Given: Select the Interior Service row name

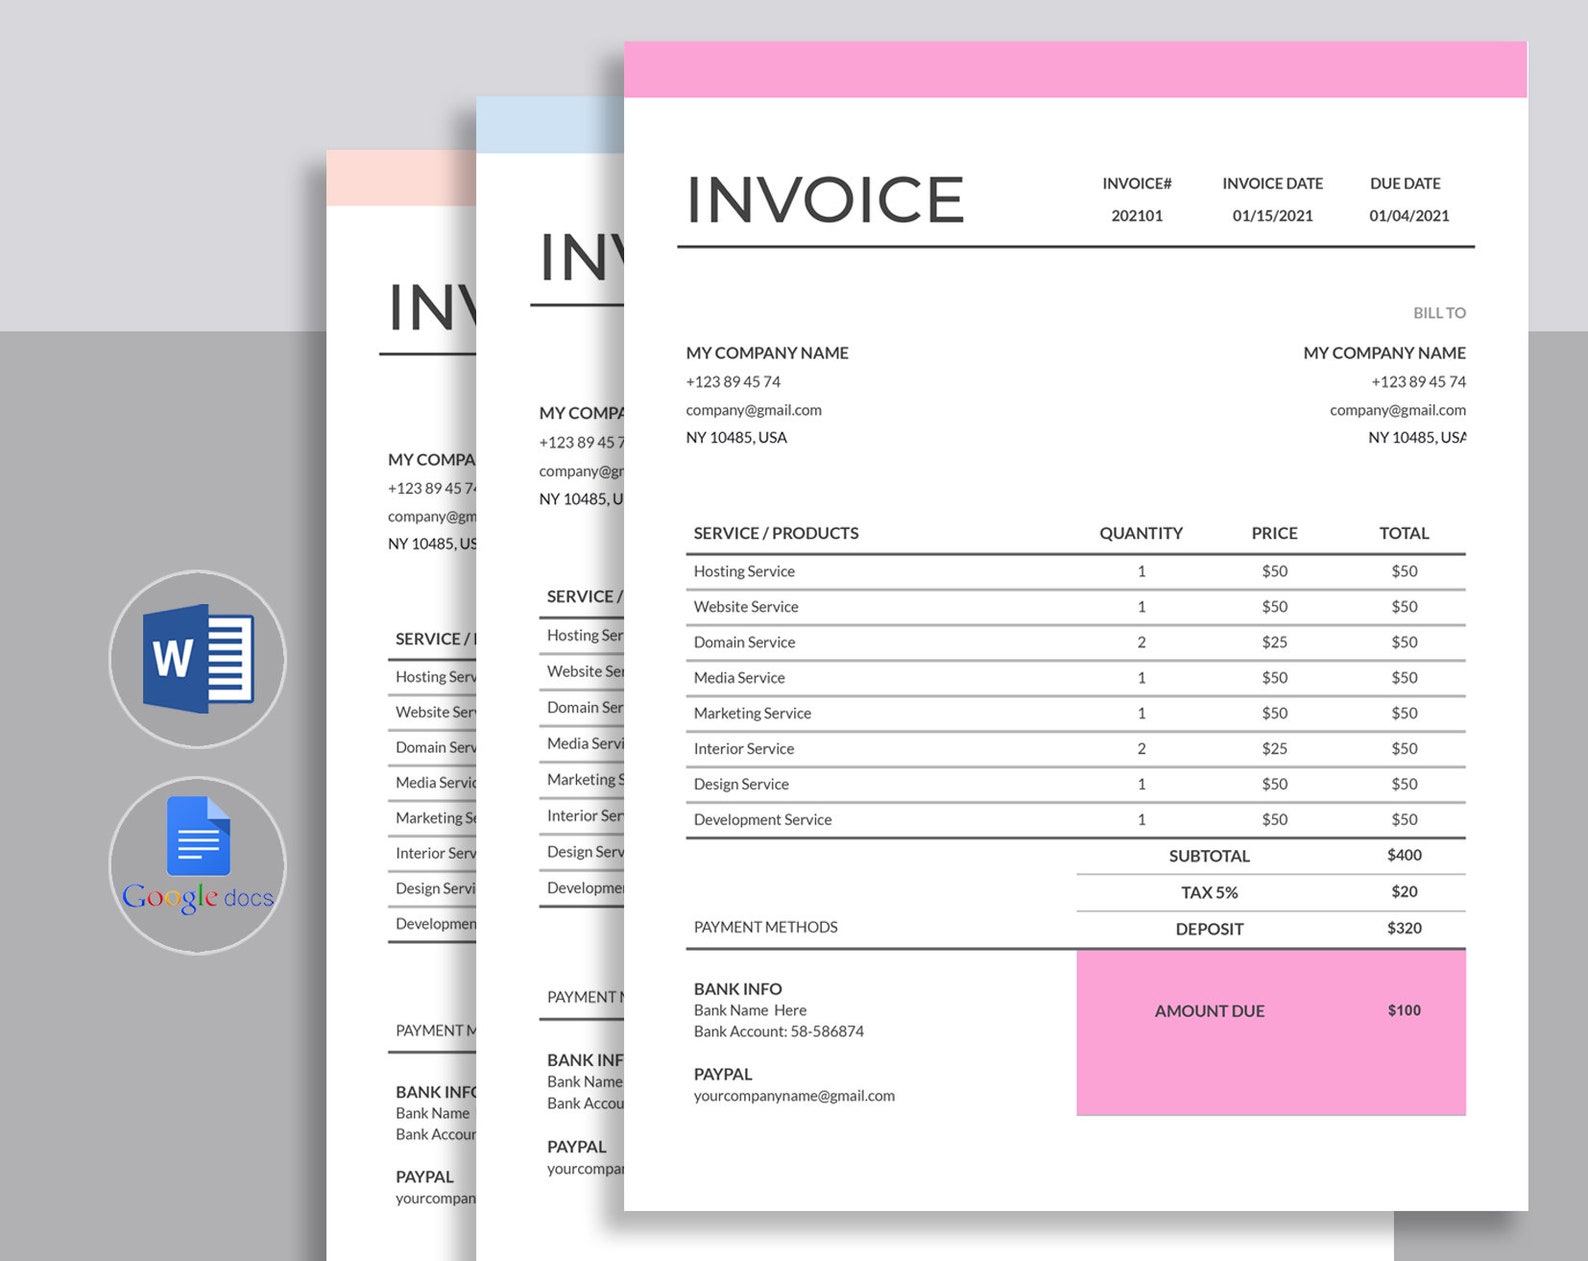Looking at the screenshot, I should tap(744, 749).
